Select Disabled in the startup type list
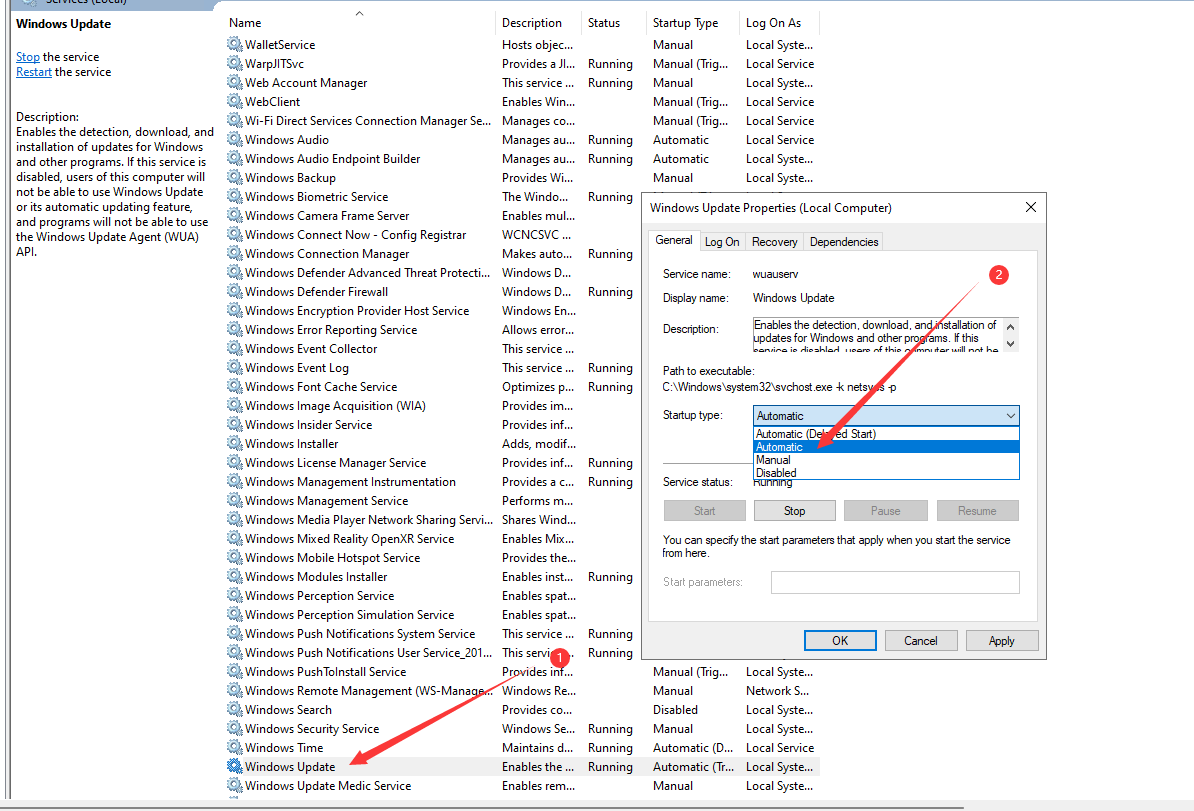 pyautogui.click(x=777, y=473)
